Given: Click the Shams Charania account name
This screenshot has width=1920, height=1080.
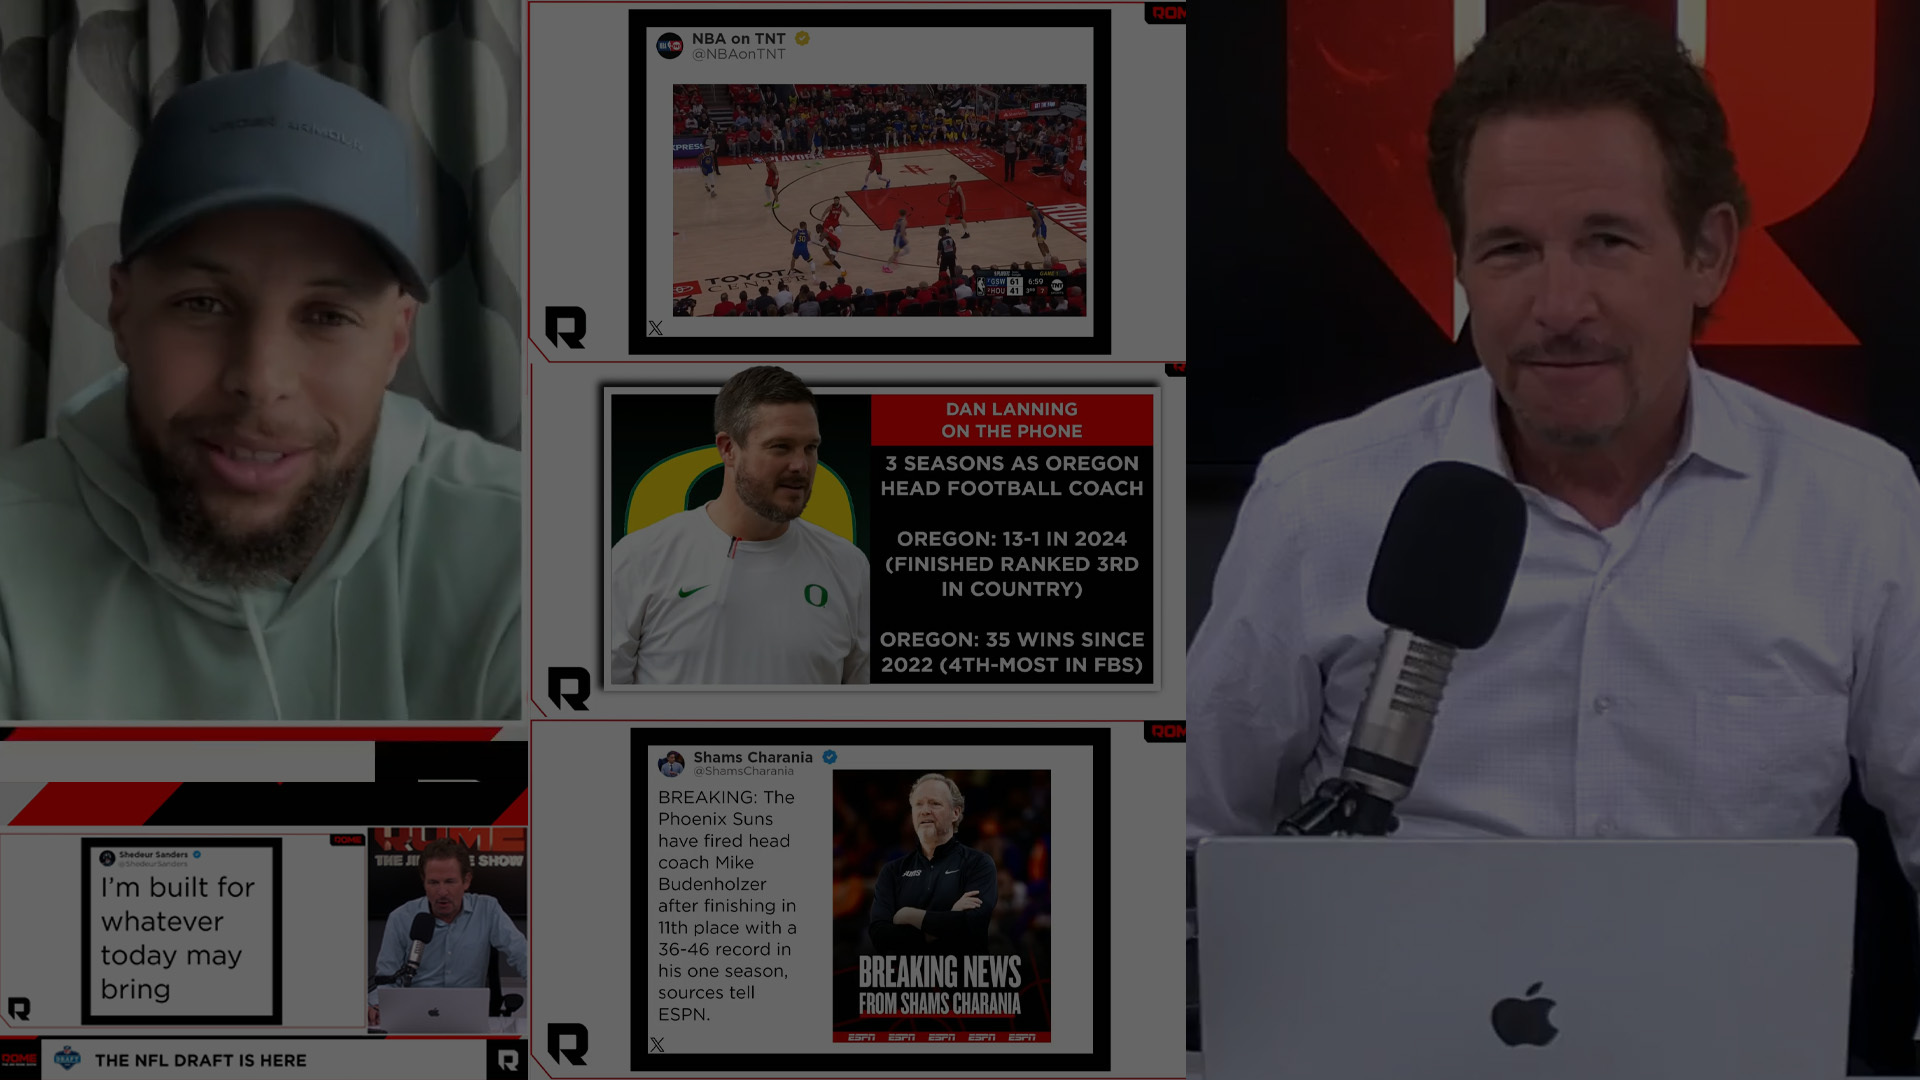Looking at the screenshot, I should tap(753, 757).
